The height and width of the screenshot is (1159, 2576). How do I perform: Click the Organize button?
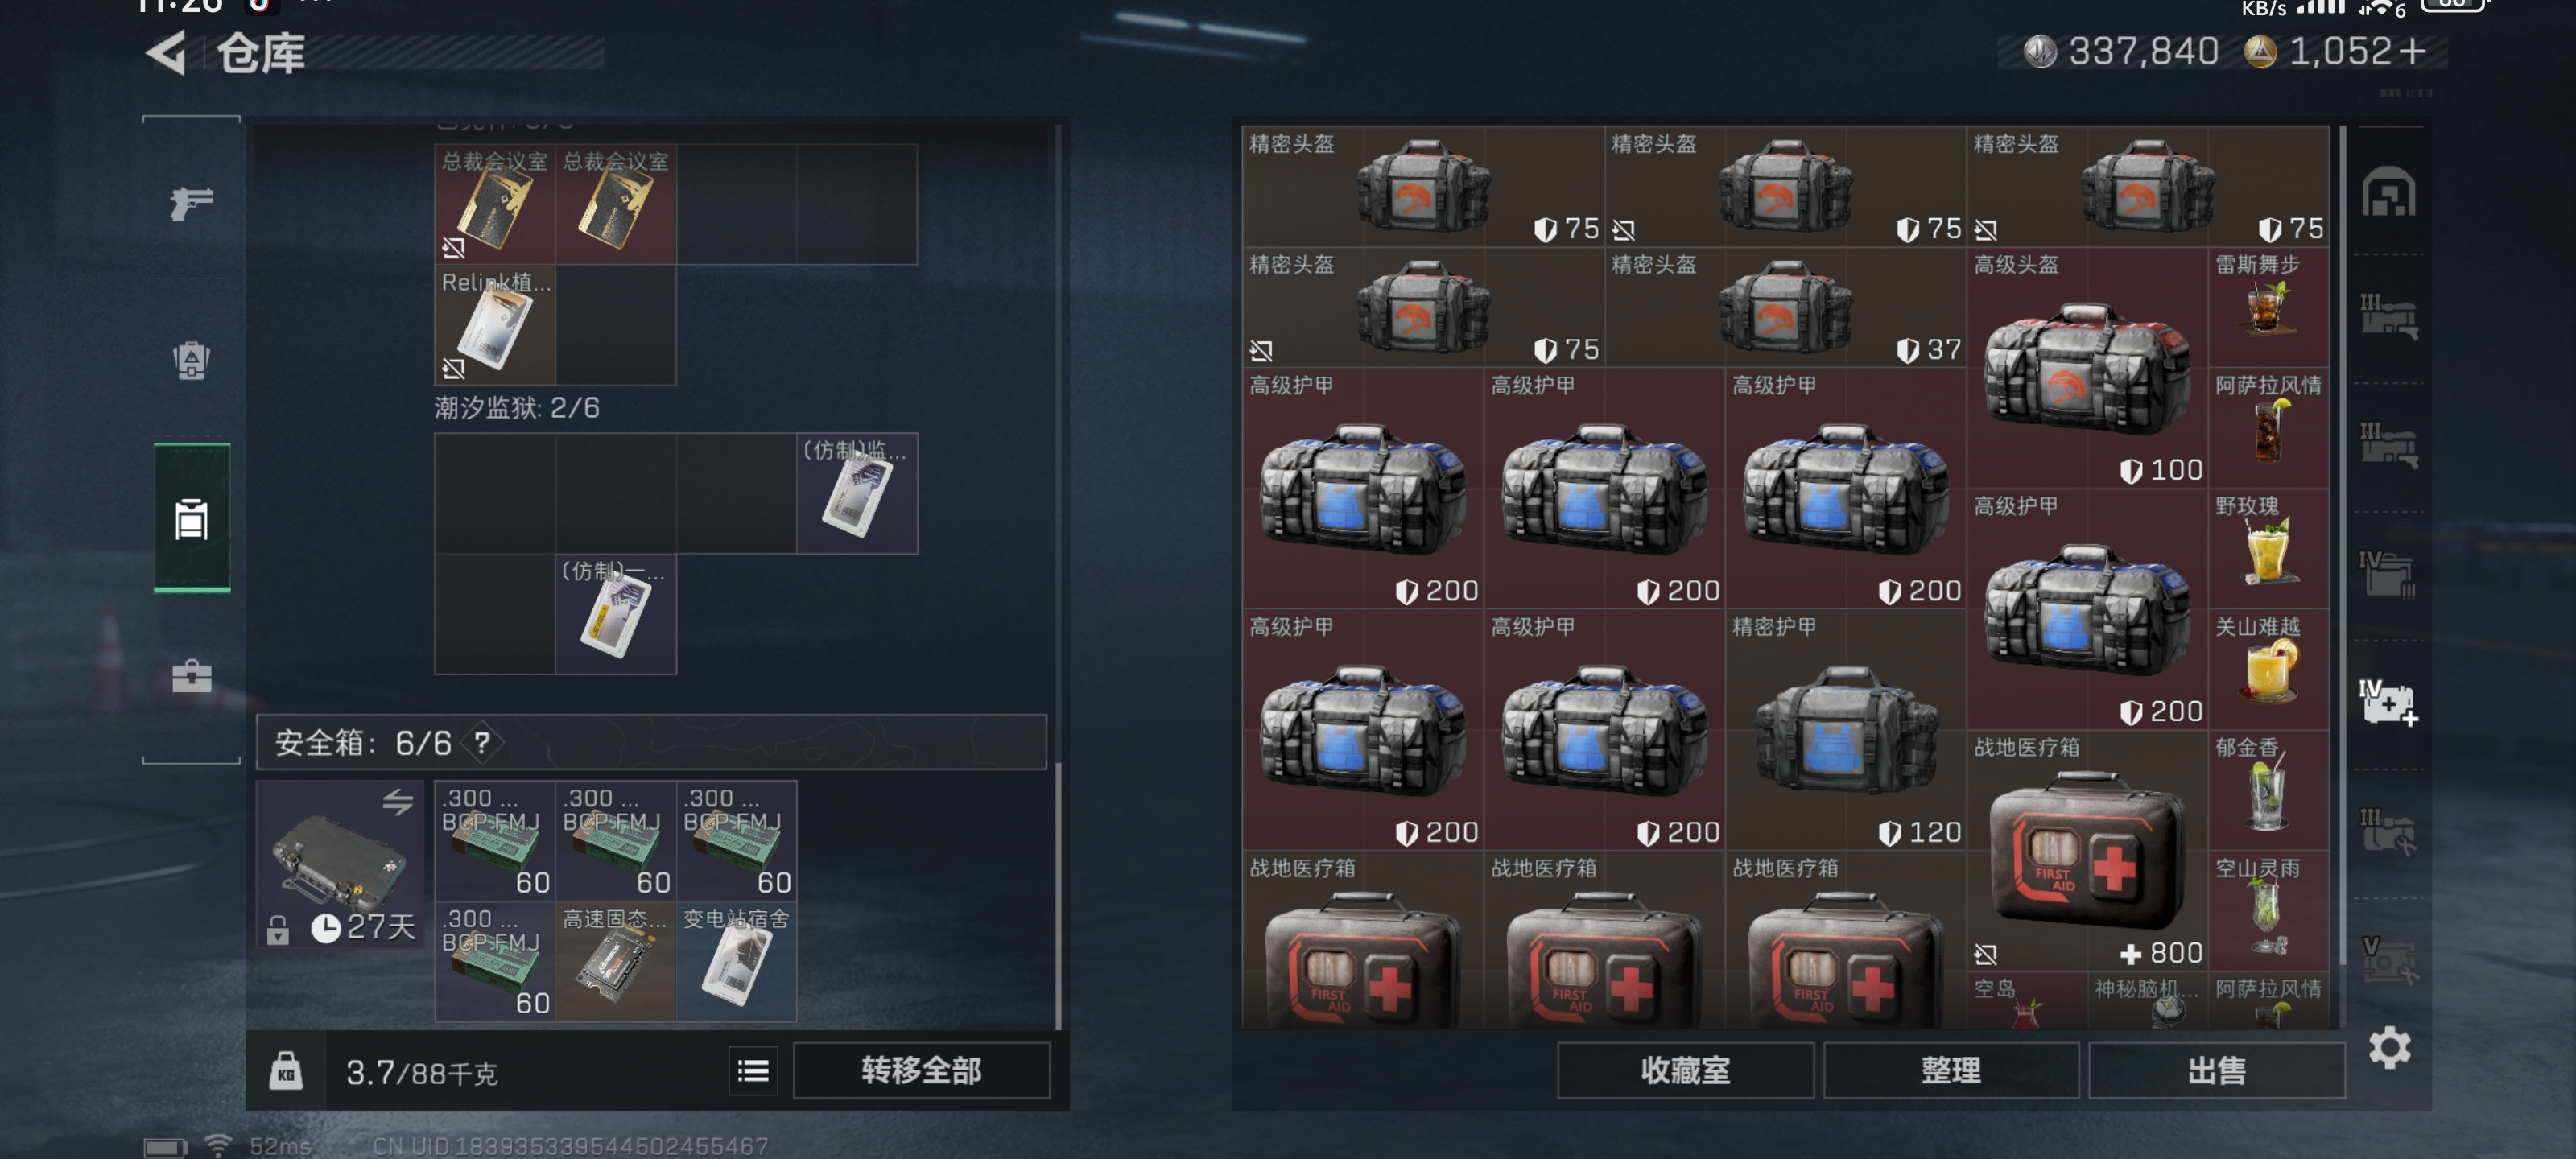1951,1071
